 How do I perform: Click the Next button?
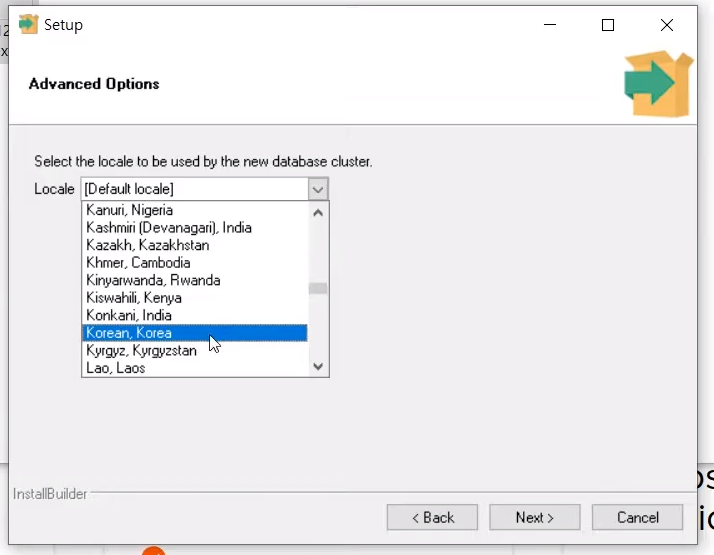click(535, 517)
